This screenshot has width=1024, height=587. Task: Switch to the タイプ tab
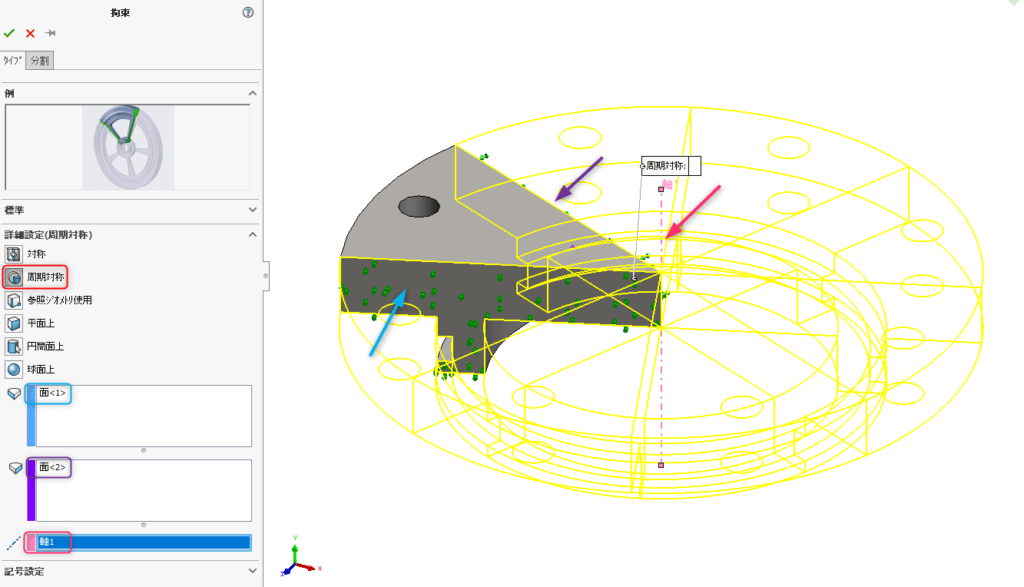(12, 61)
